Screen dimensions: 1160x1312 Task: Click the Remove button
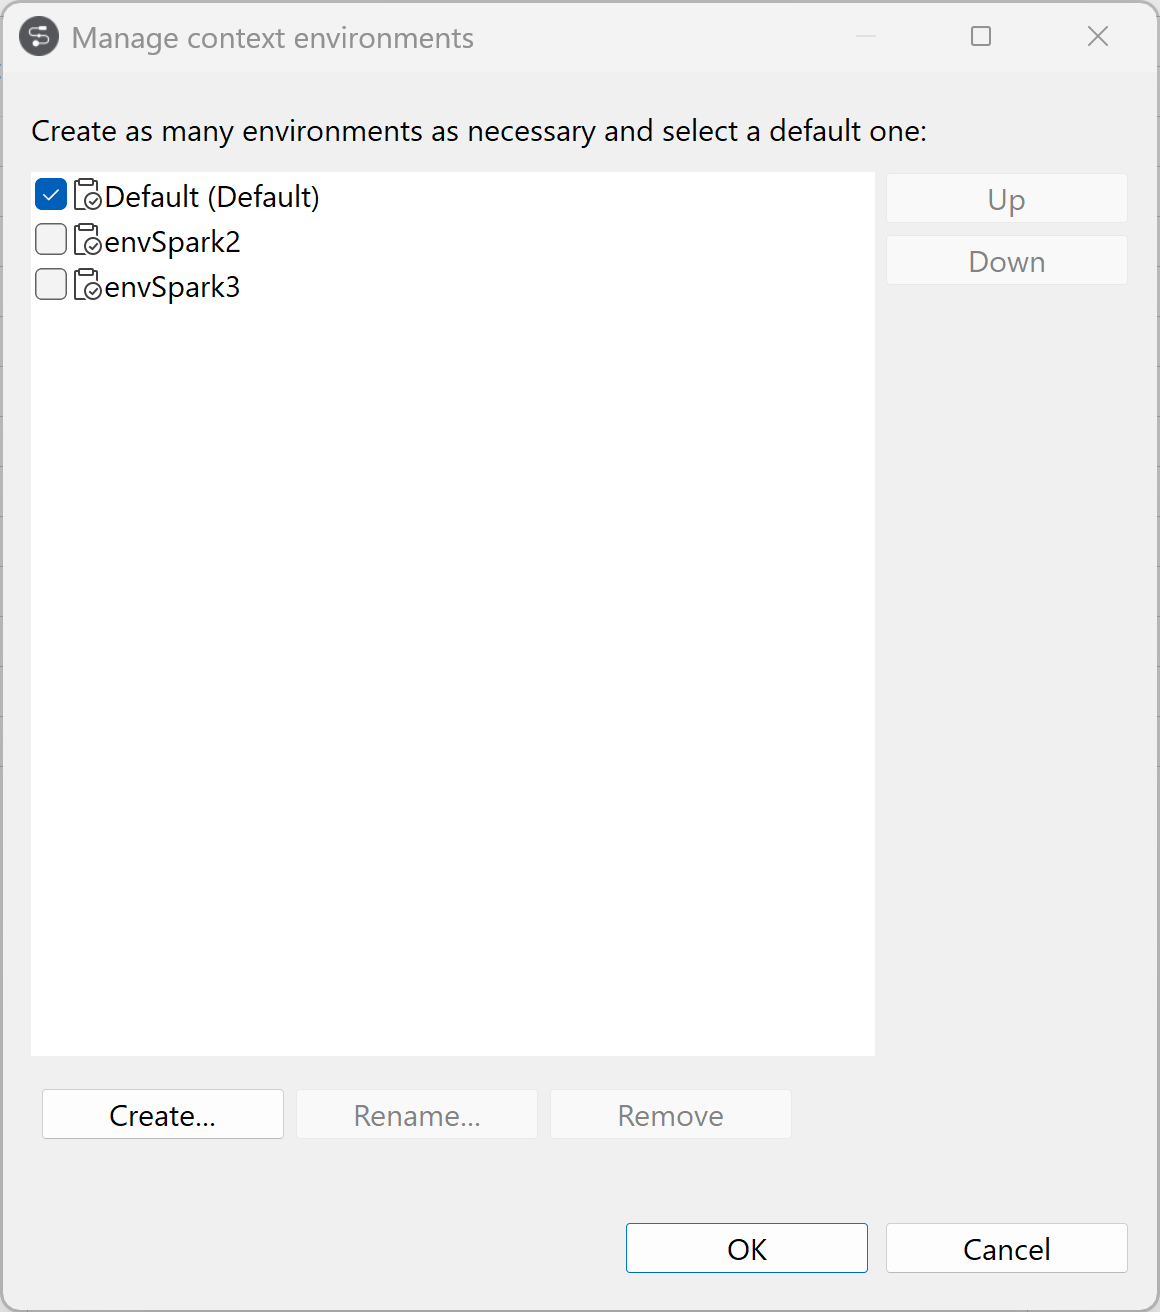(670, 1115)
